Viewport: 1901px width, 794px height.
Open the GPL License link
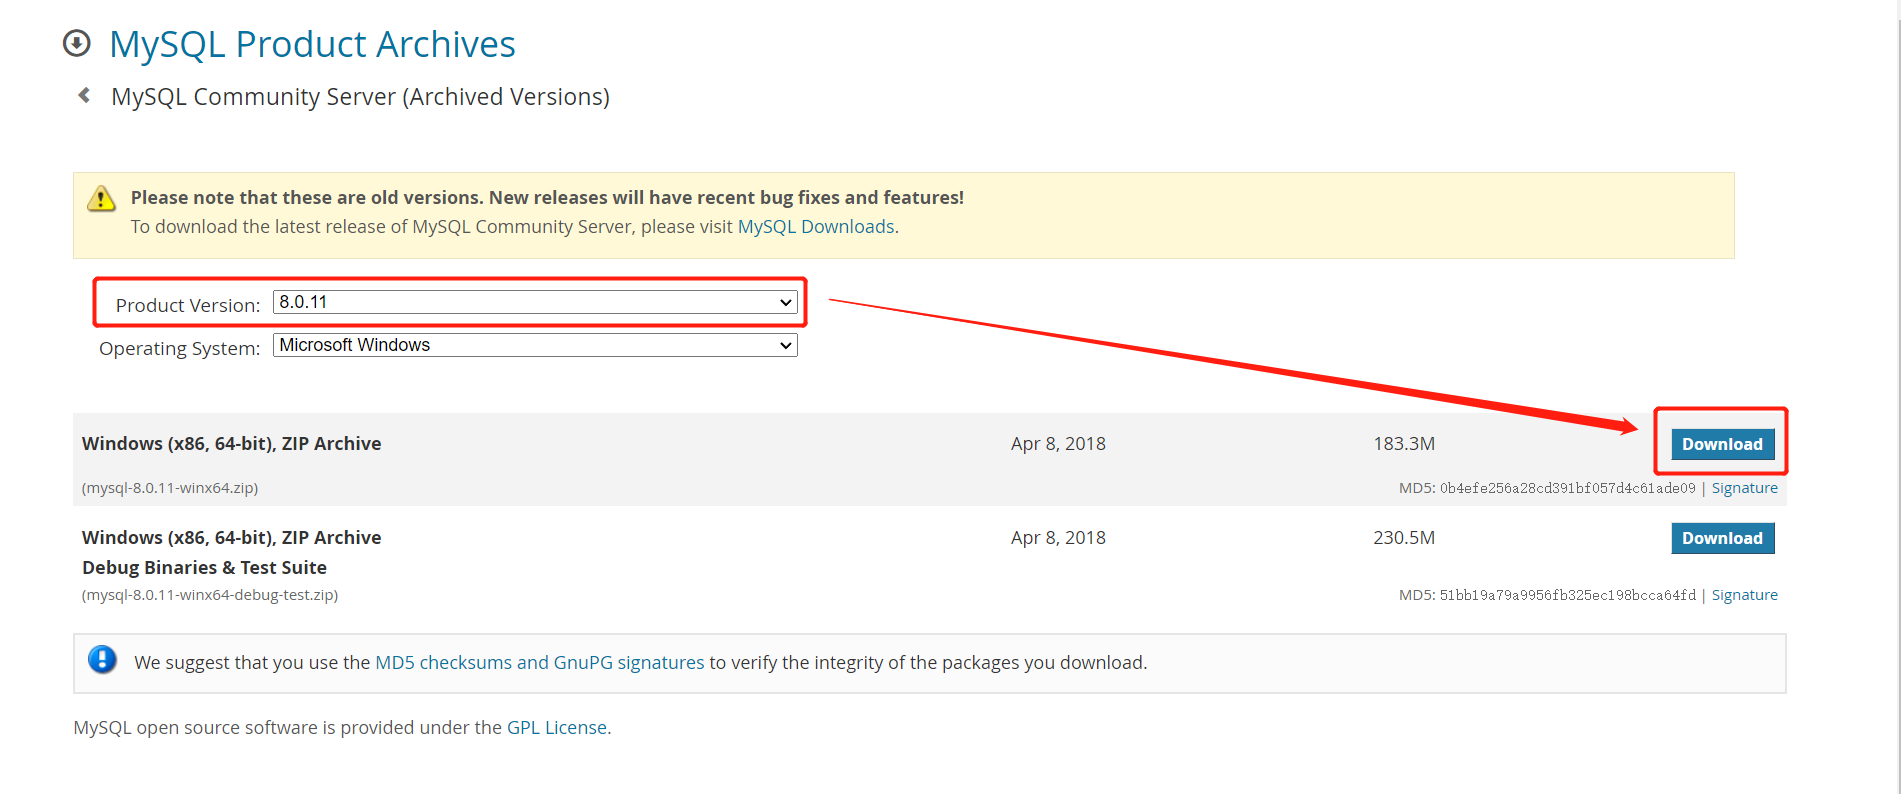tap(557, 727)
